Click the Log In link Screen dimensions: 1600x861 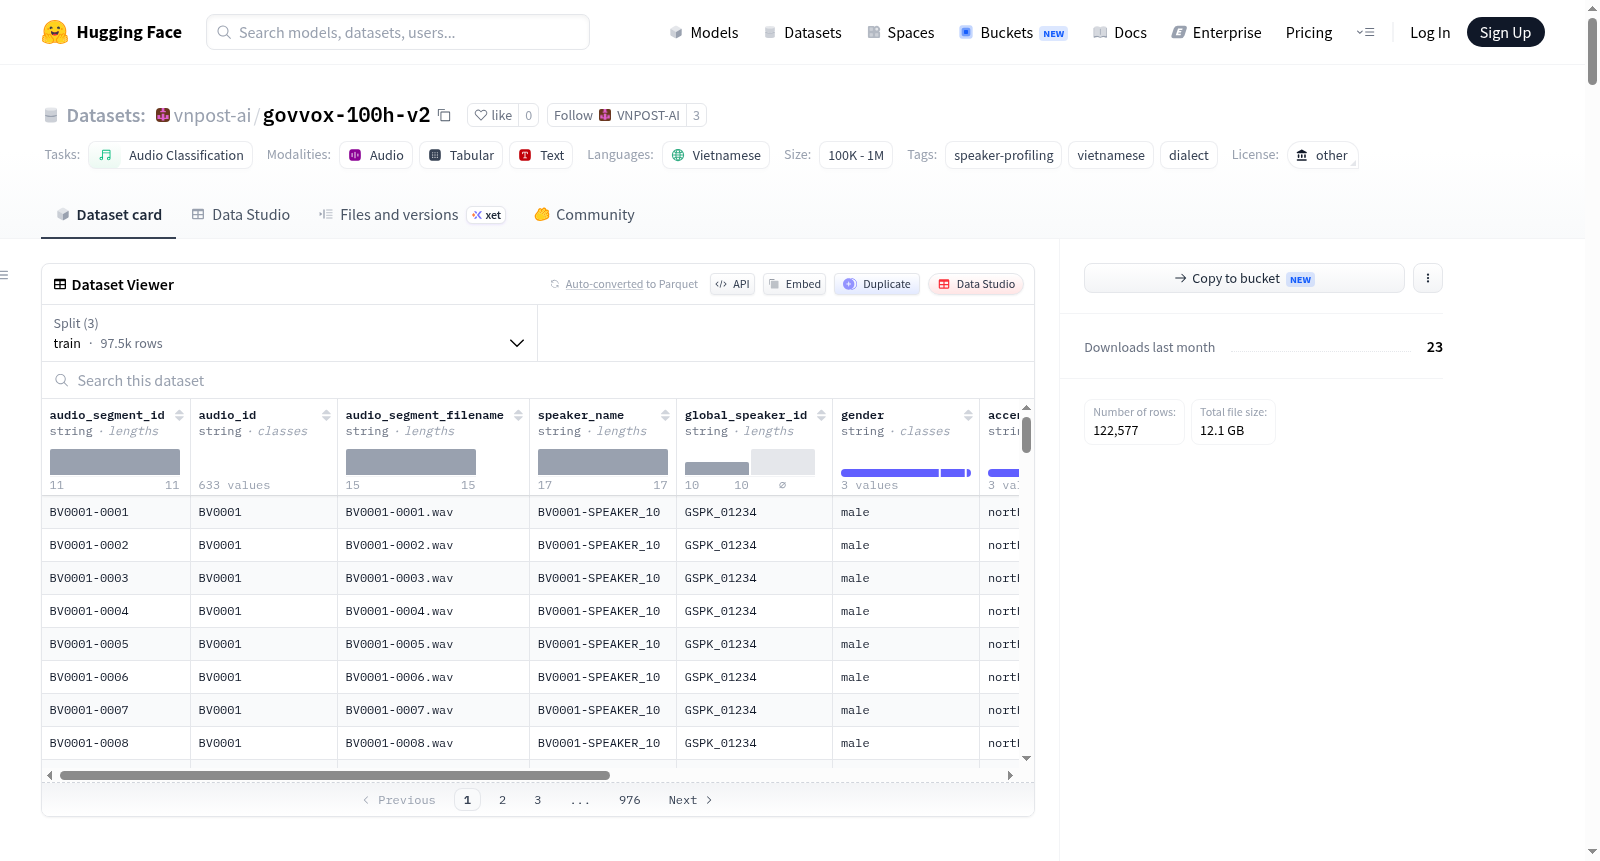[1430, 32]
